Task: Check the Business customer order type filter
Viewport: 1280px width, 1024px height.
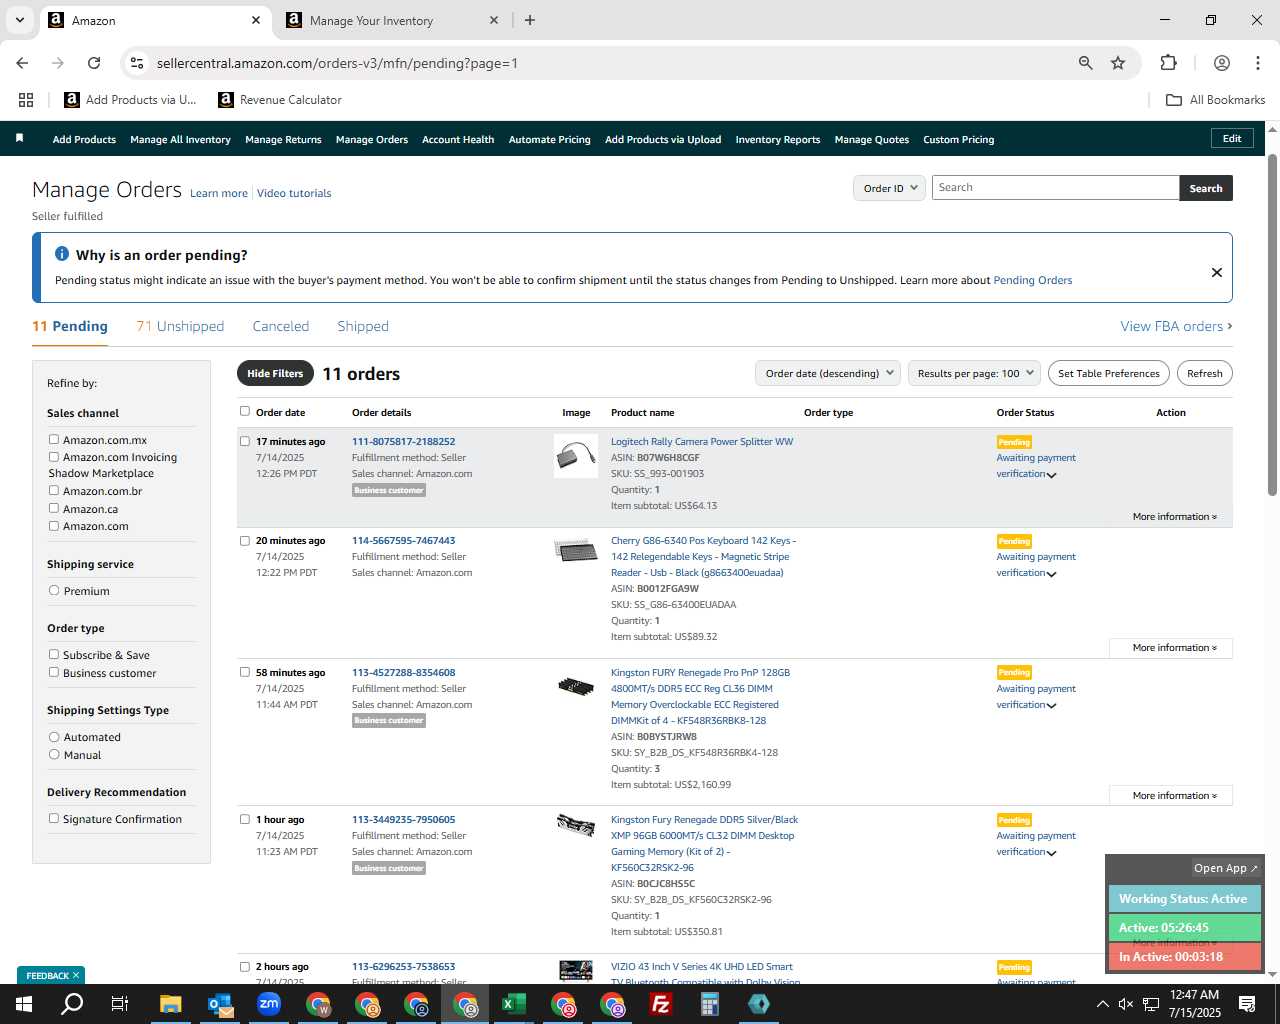Action: (54, 672)
